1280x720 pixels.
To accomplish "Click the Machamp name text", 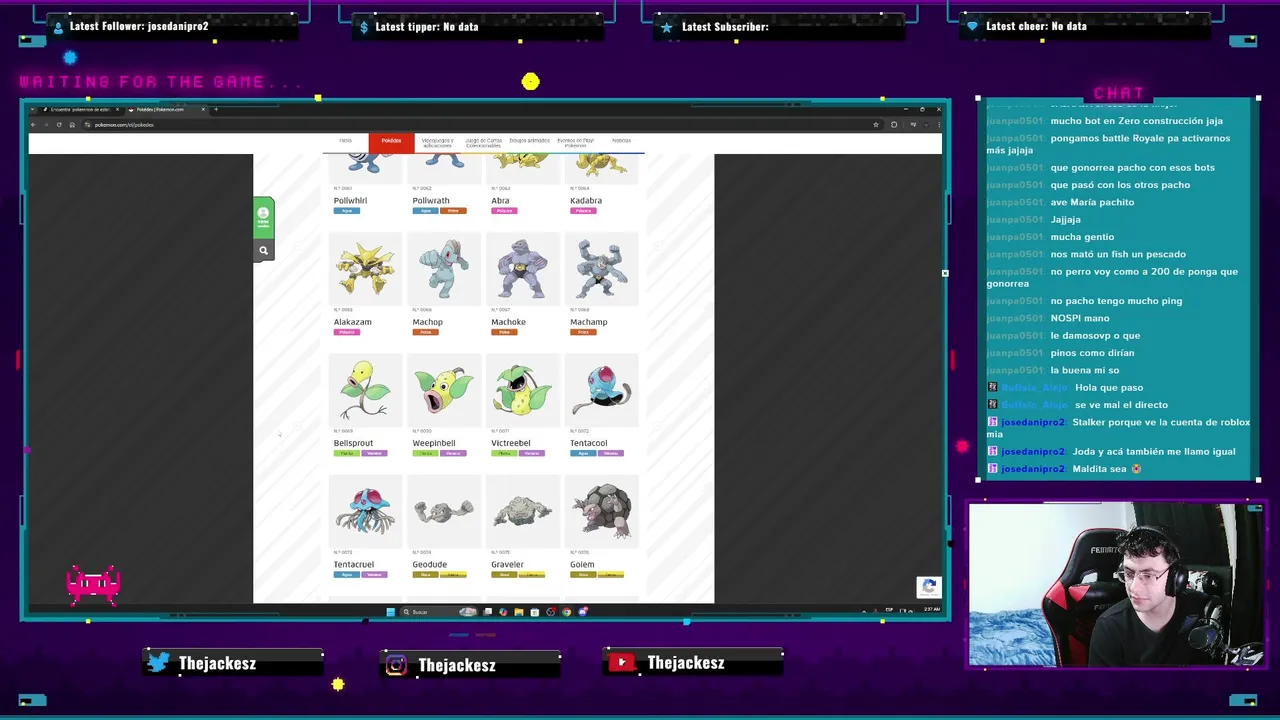I will [x=588, y=322].
